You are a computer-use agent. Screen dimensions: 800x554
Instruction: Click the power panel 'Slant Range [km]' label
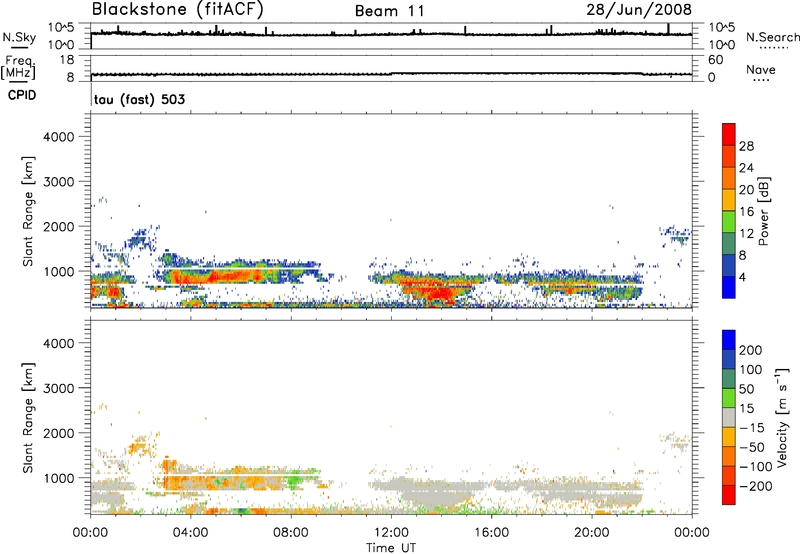[x=28, y=211]
